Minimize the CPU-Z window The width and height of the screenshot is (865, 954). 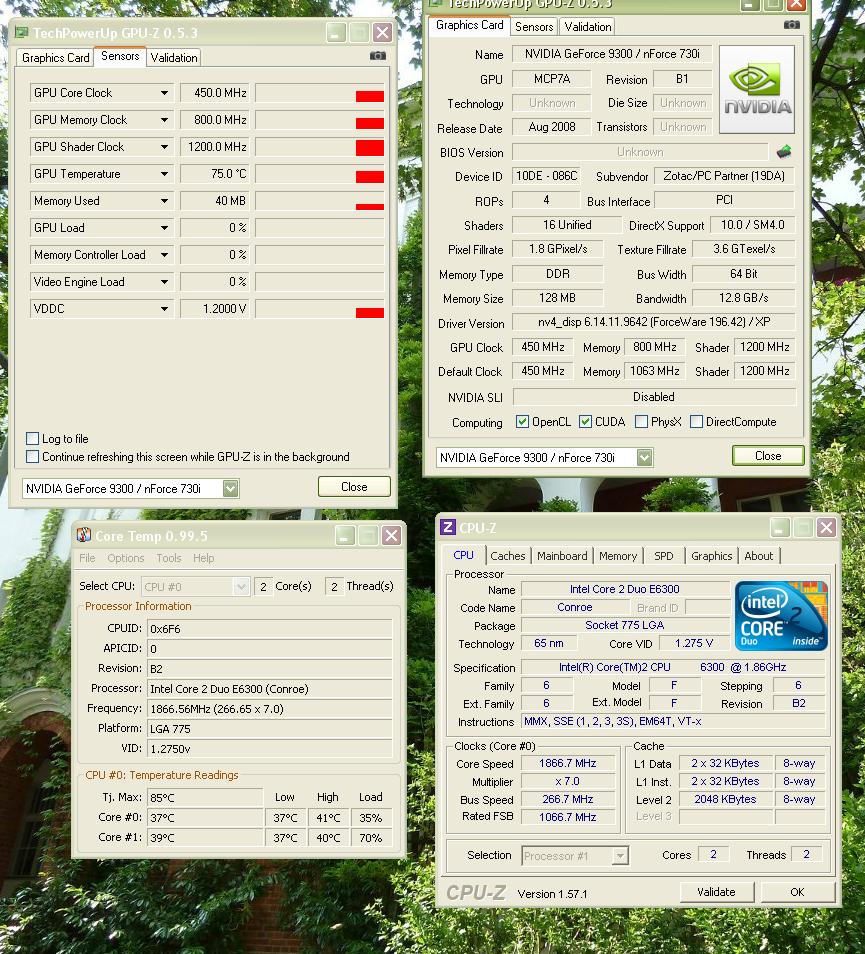click(x=780, y=527)
